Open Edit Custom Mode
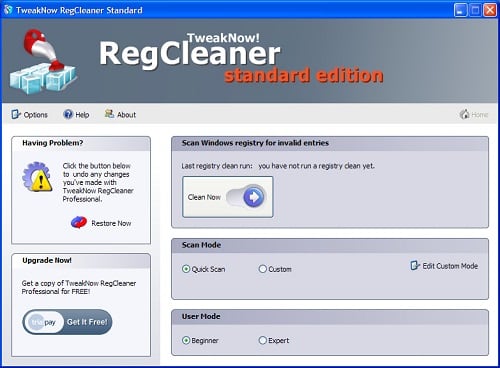The width and height of the screenshot is (500, 368). coord(444,266)
